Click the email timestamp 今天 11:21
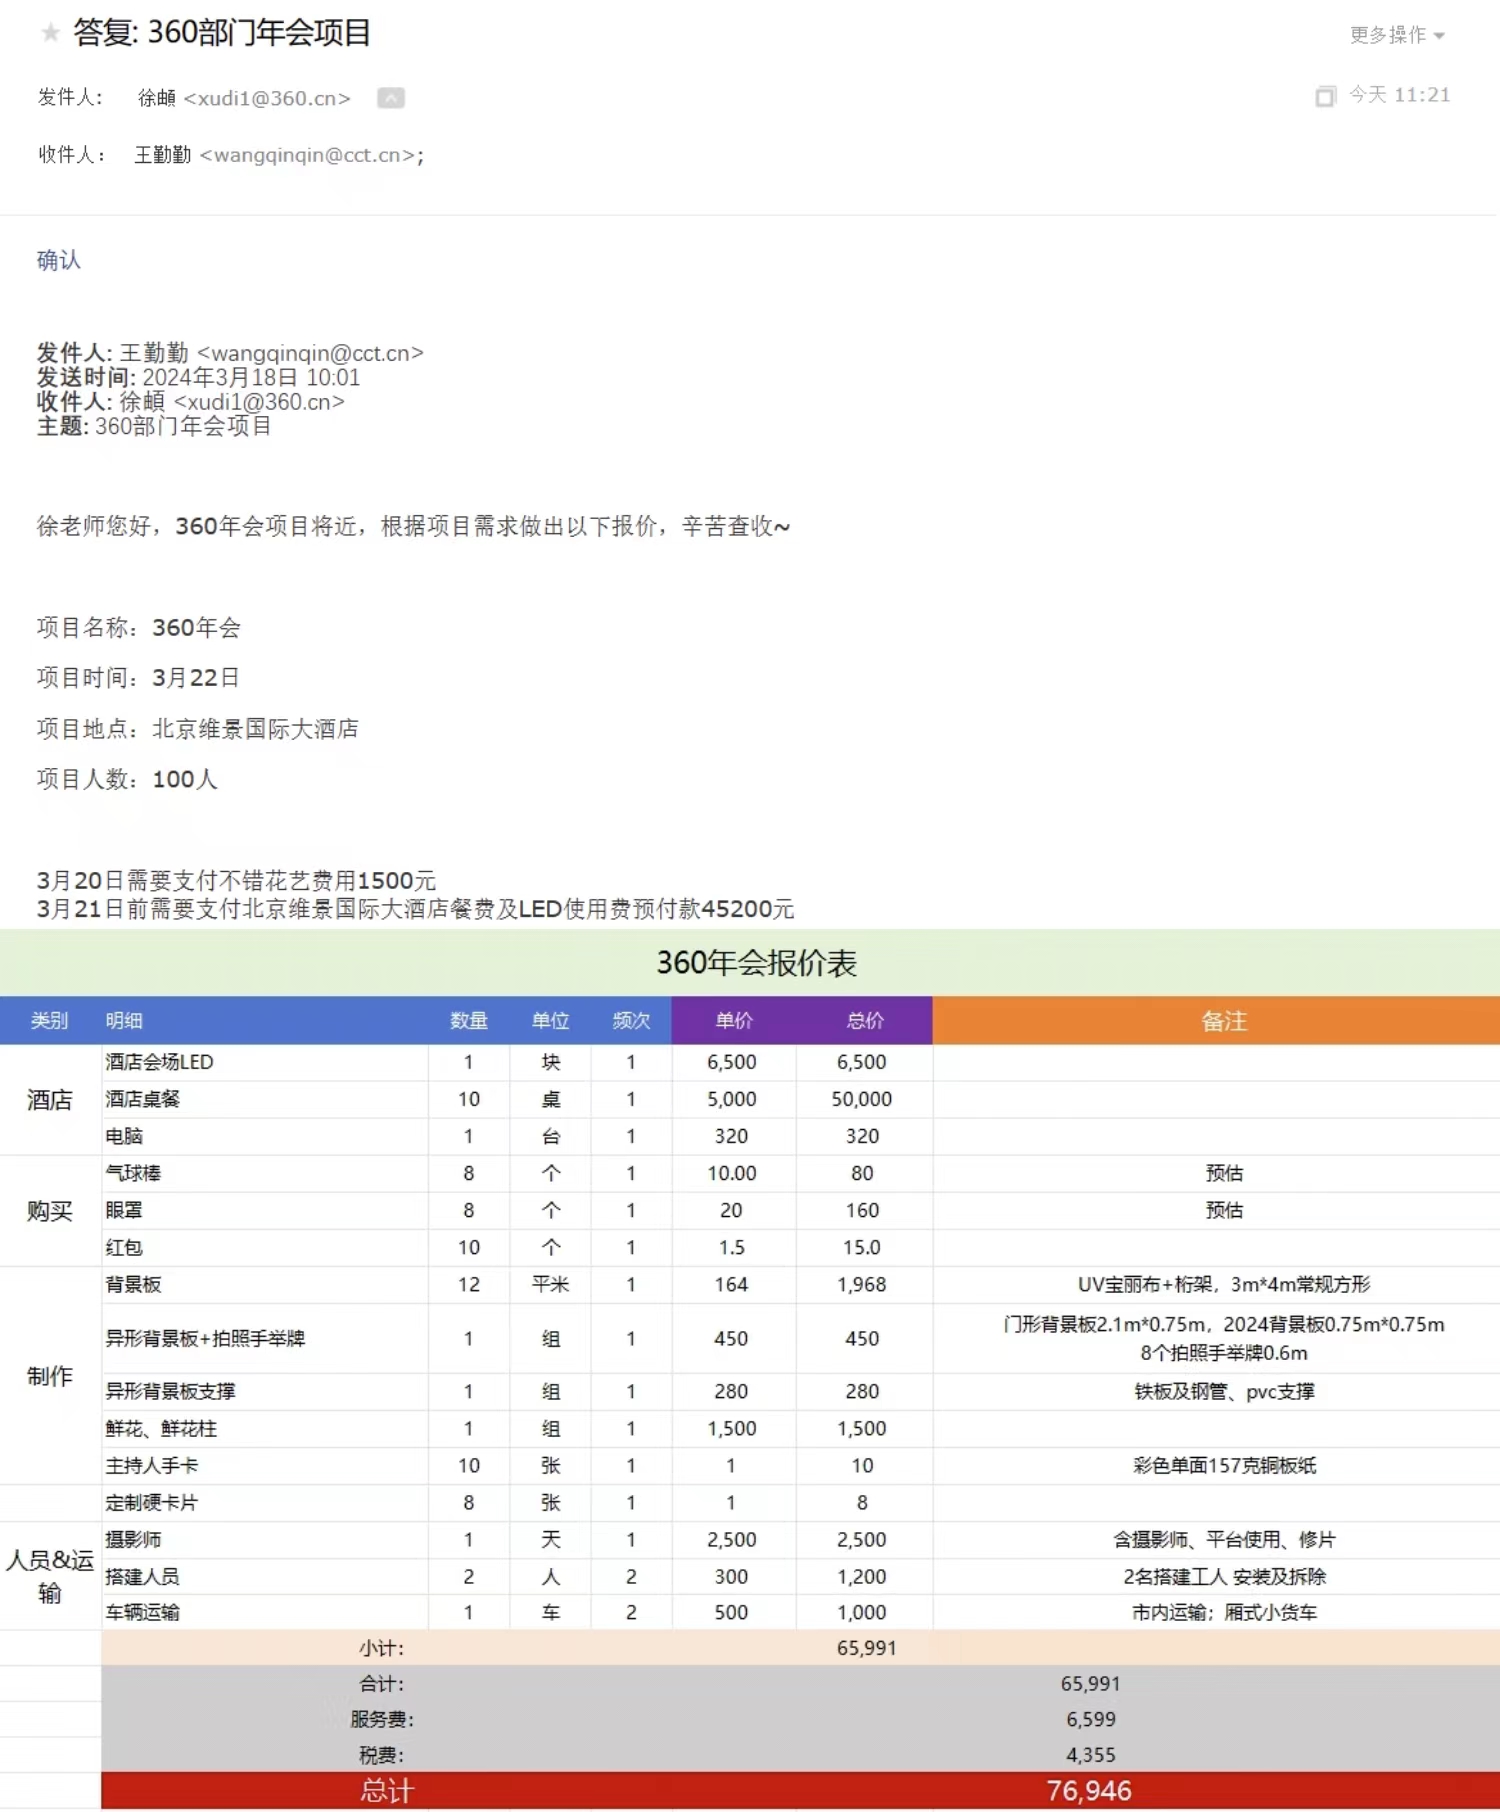This screenshot has width=1500, height=1812. pos(1399,95)
